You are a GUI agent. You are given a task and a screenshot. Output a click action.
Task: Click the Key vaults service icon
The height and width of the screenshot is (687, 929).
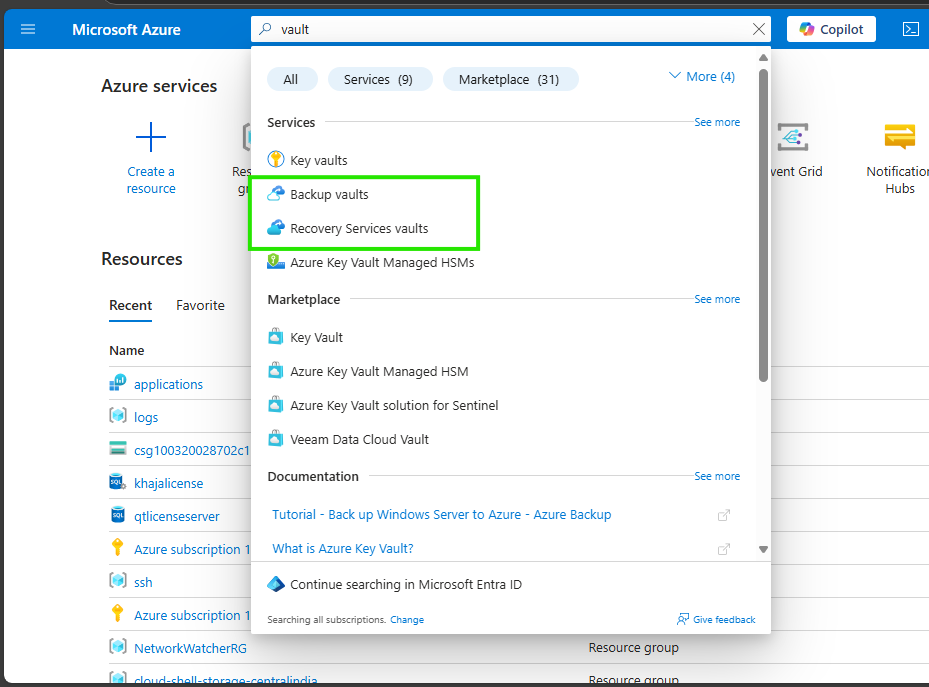coord(276,159)
